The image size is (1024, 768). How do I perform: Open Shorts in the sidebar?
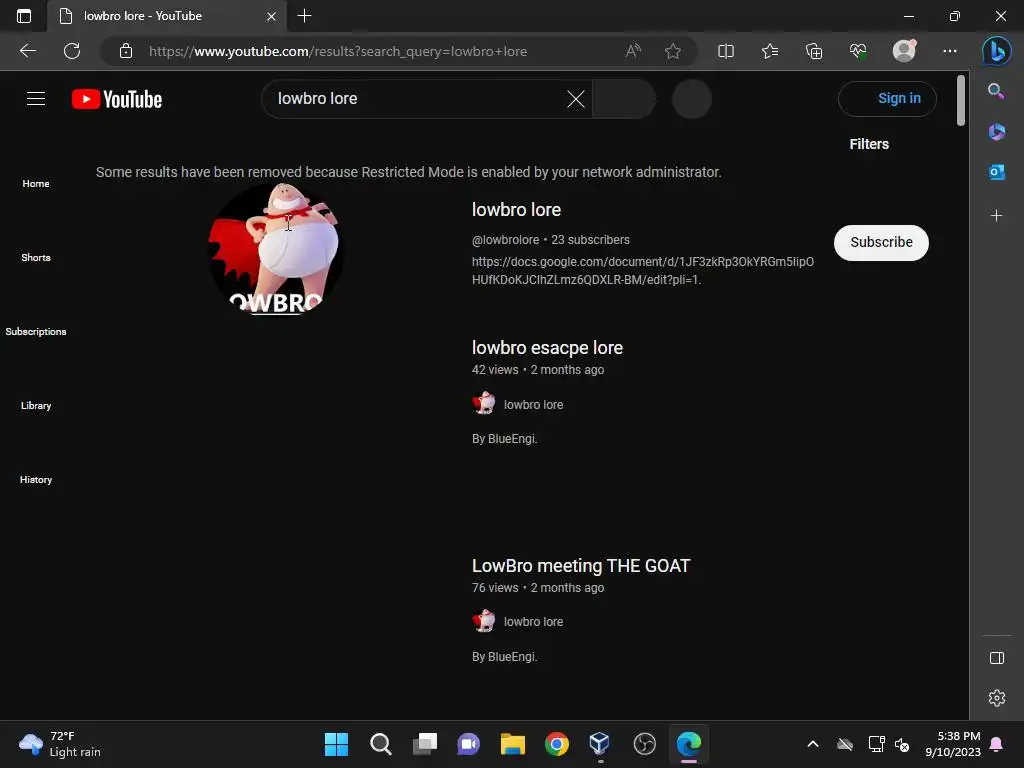click(x=36, y=257)
